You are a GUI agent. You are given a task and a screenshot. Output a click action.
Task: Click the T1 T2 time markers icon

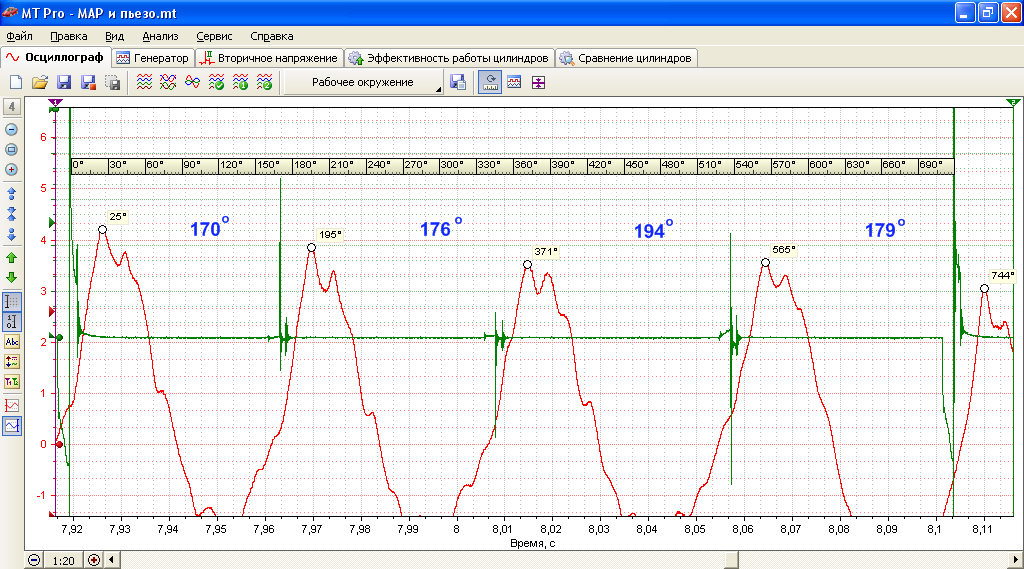coord(12,382)
